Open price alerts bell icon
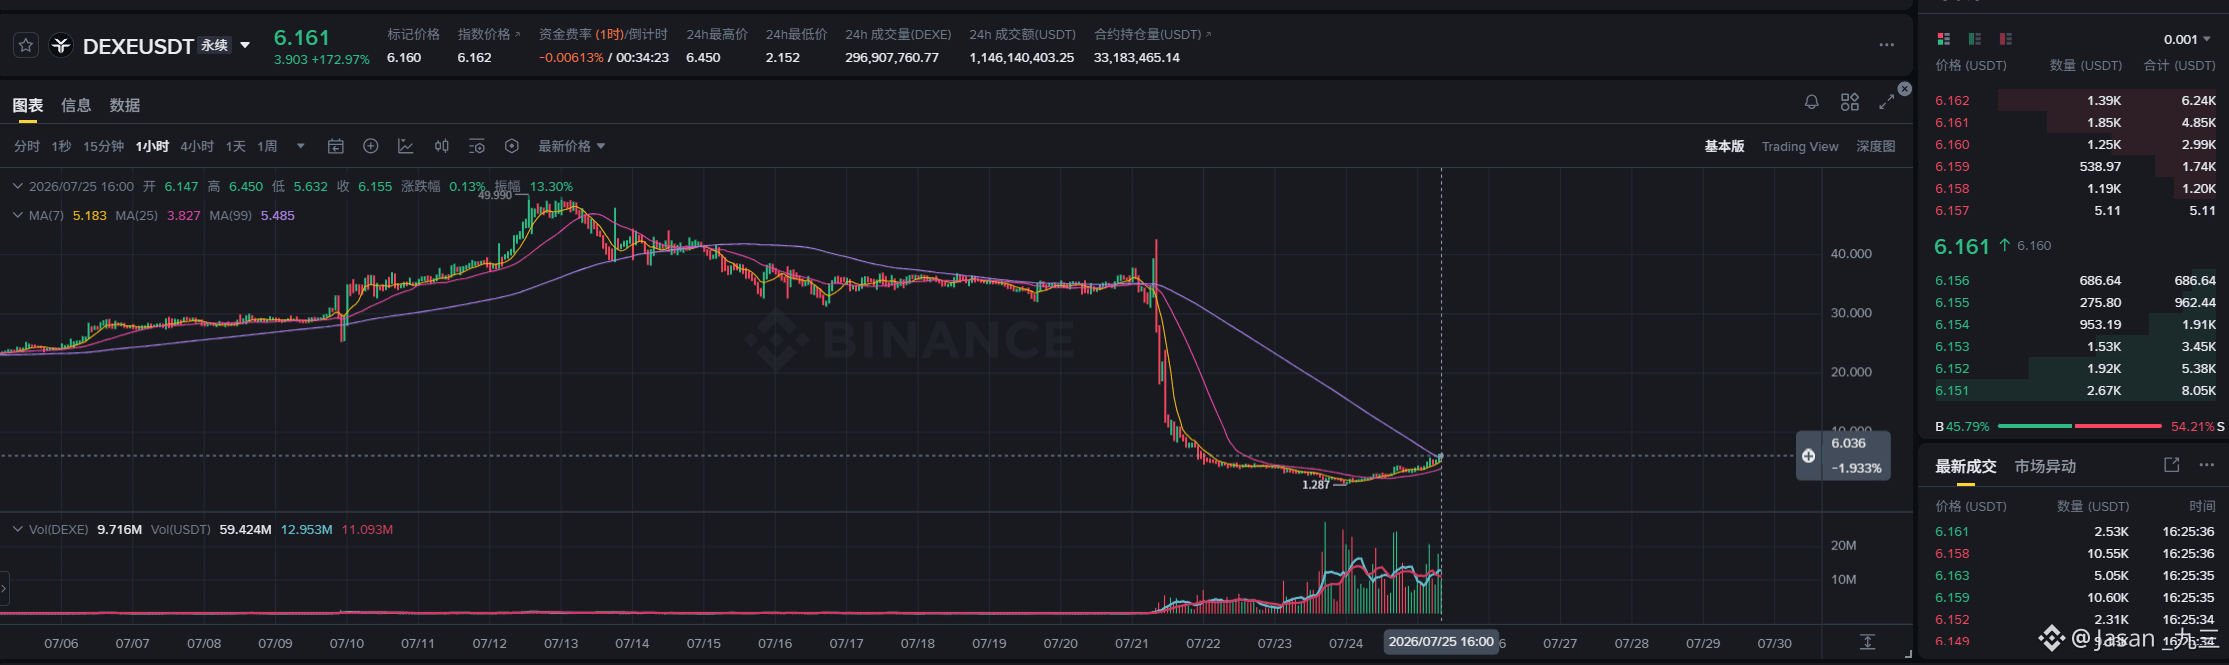2229x665 pixels. [1811, 102]
